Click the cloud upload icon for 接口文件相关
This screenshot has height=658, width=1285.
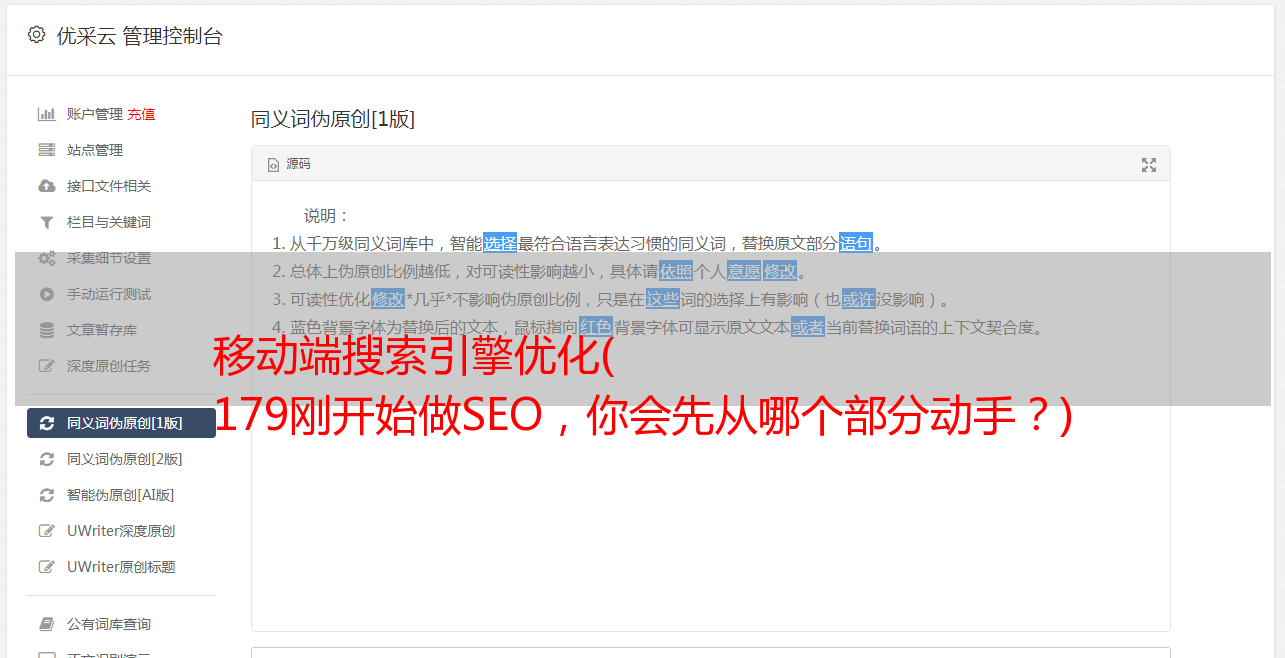46,186
